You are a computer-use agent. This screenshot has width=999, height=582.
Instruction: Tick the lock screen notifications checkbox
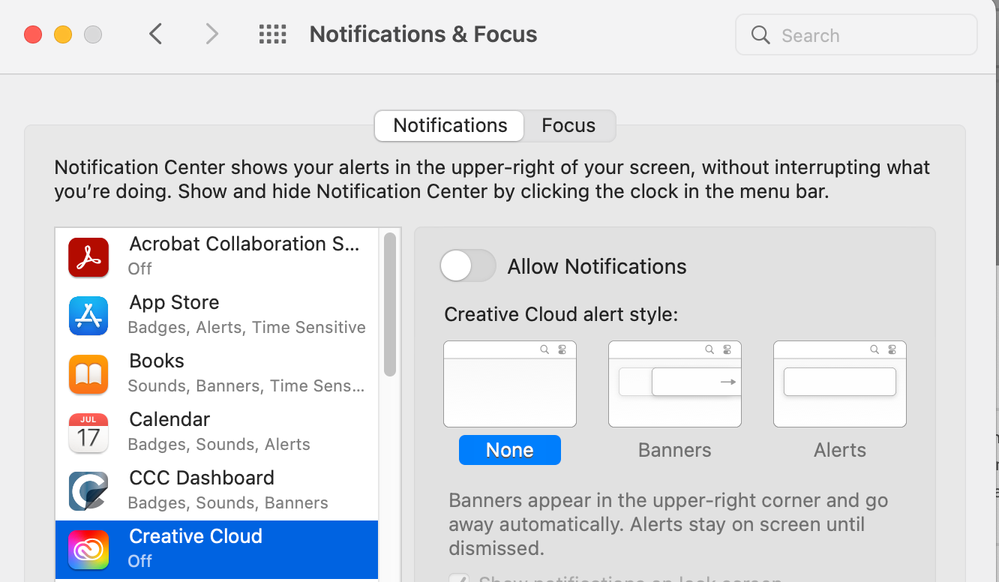[x=459, y=578]
